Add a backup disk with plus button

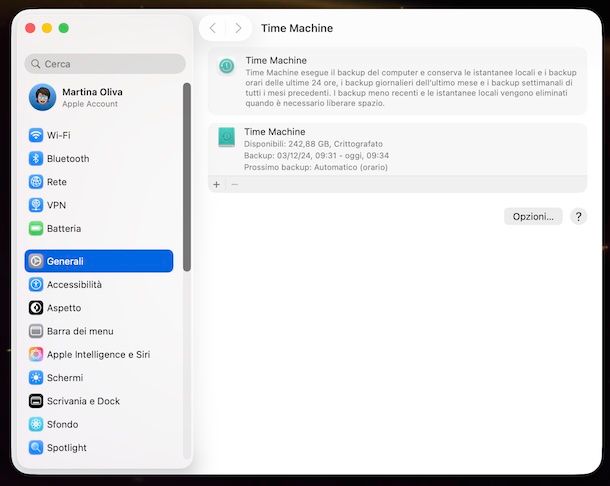tap(217, 184)
